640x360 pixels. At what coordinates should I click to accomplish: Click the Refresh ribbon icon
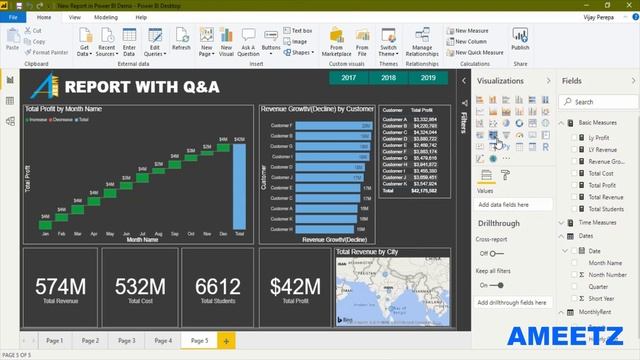pyautogui.click(x=181, y=39)
